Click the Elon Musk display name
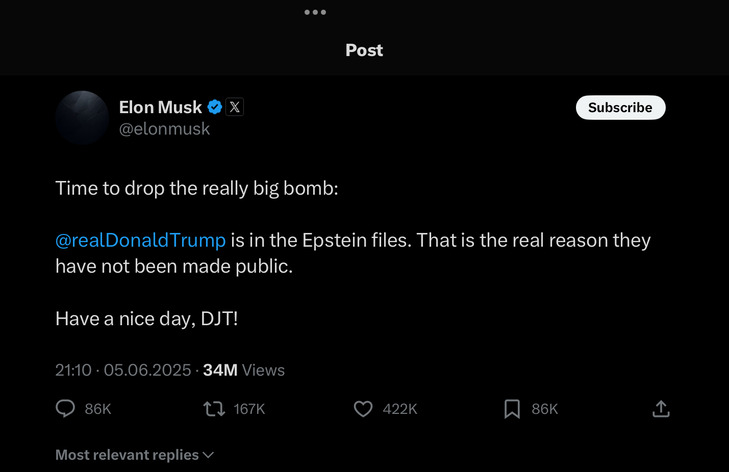729x472 pixels. pos(160,107)
